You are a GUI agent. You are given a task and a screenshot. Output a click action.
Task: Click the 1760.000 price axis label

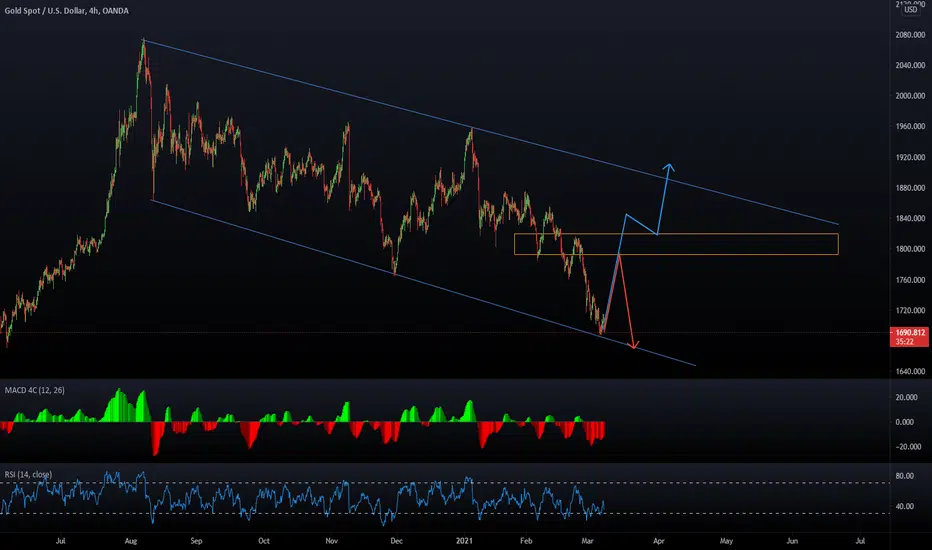point(910,280)
